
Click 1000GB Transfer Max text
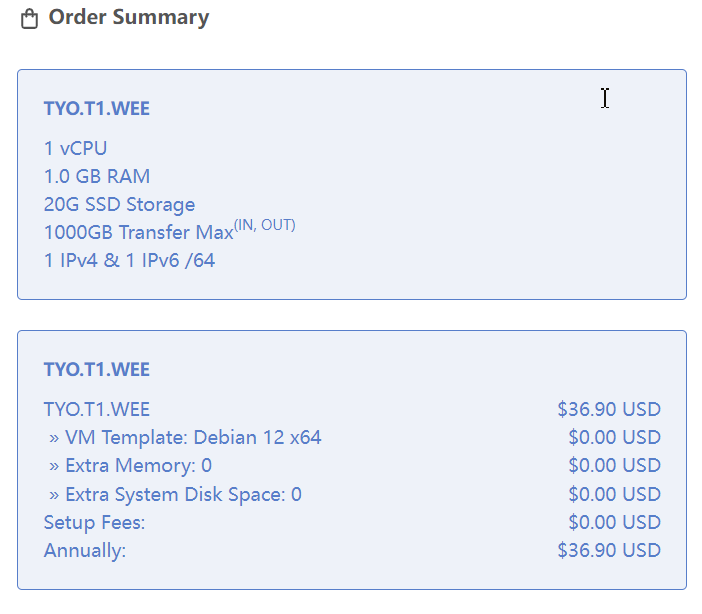click(139, 232)
